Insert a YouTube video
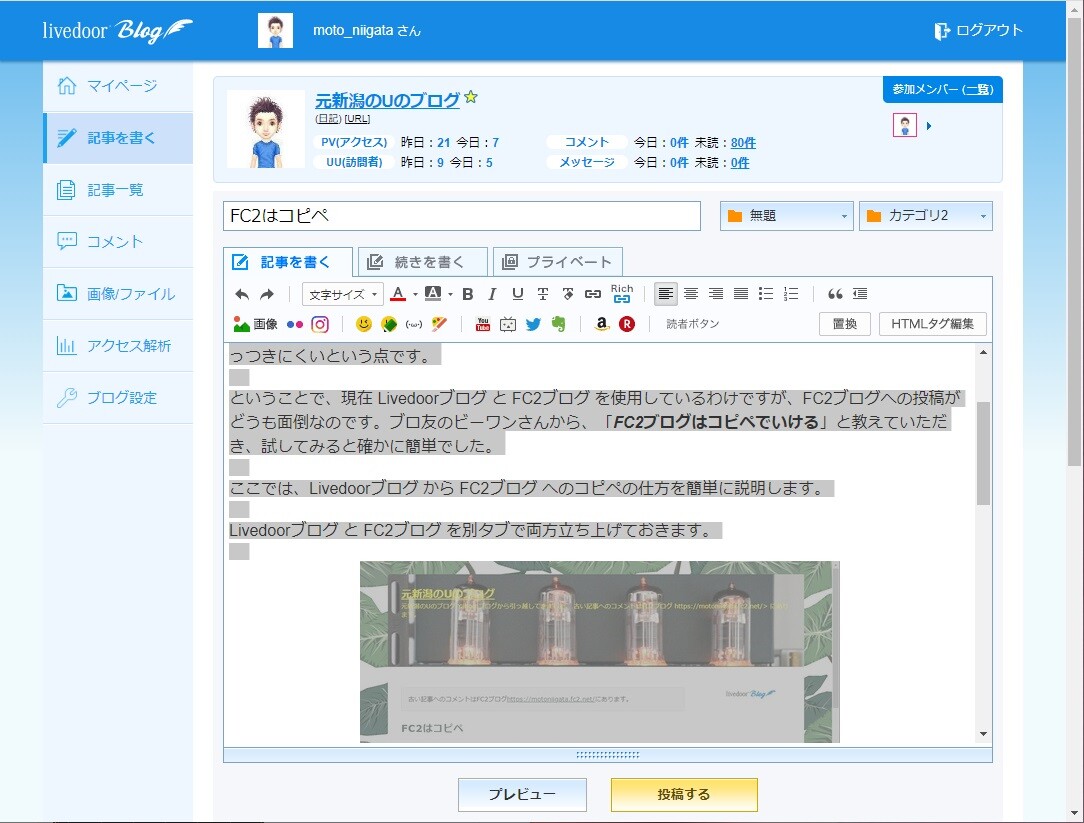Image resolution: width=1084 pixels, height=823 pixels. tap(483, 324)
